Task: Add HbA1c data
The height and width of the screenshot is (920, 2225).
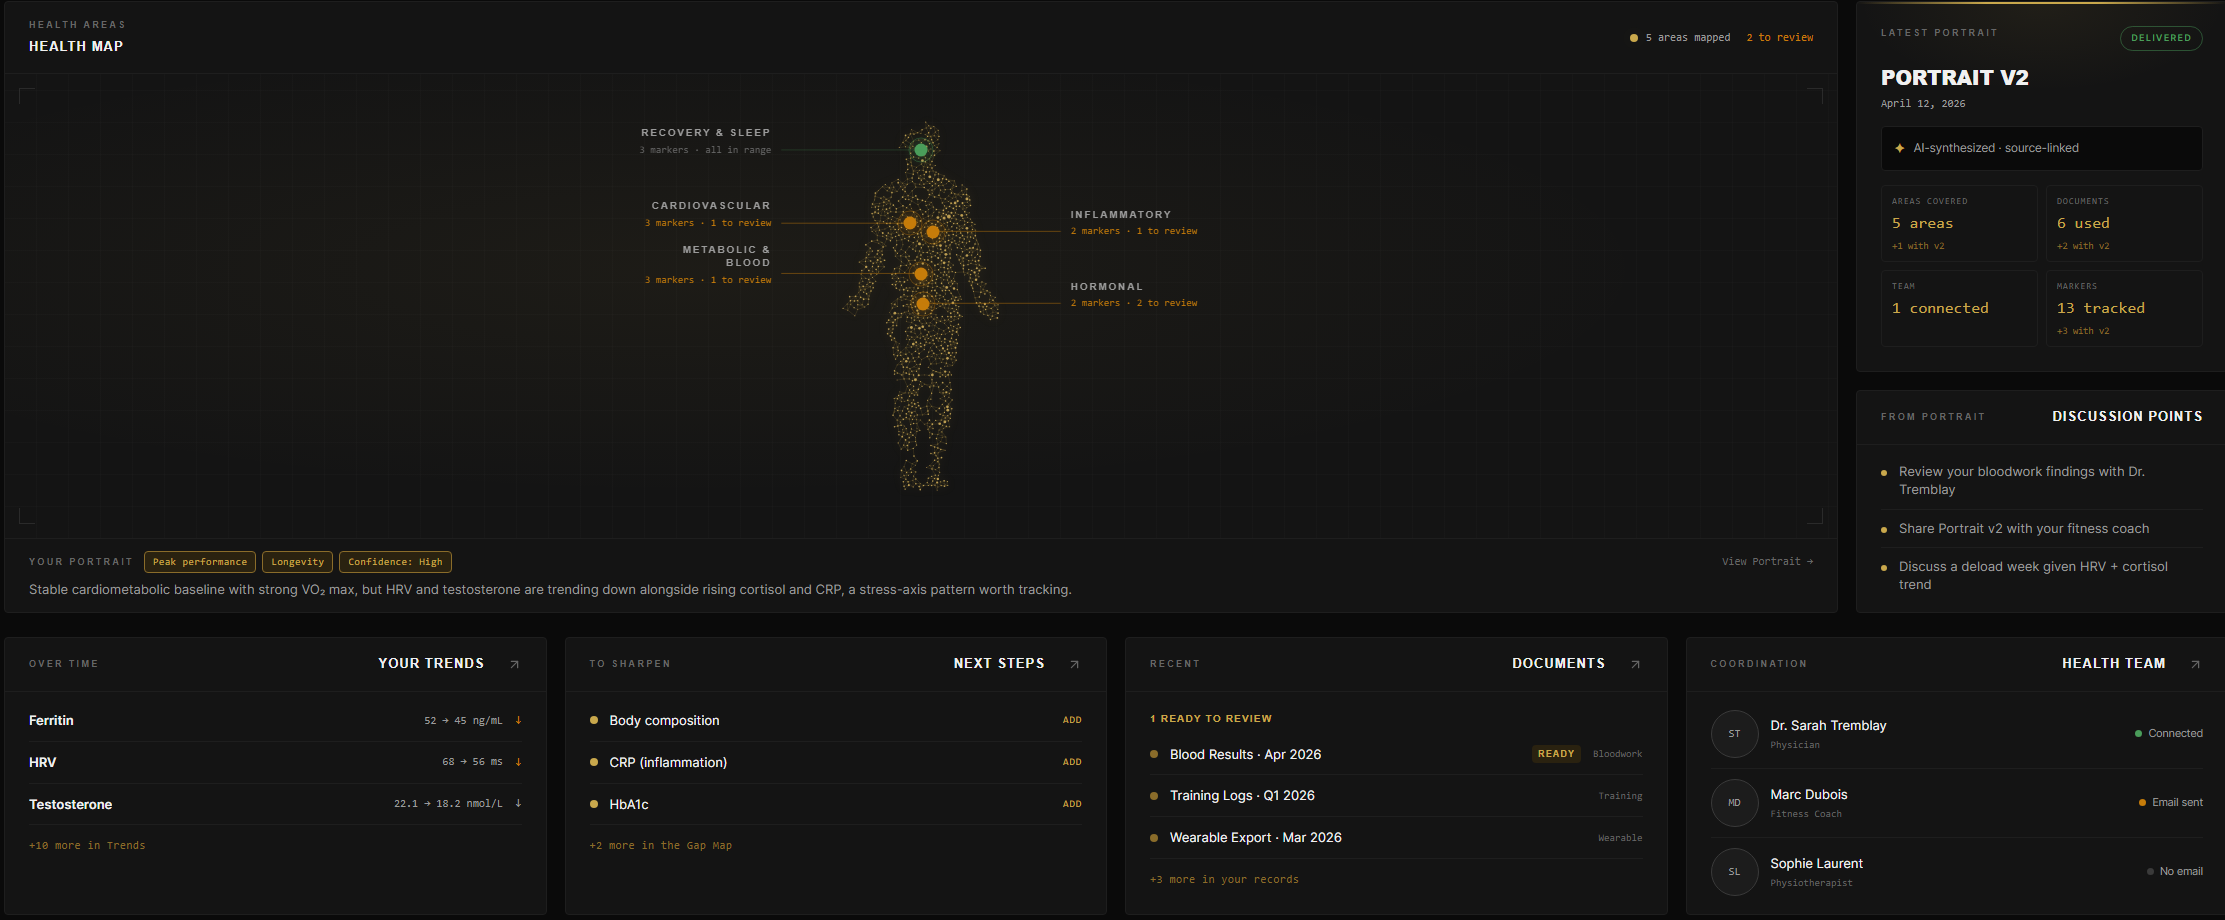Action: pyautogui.click(x=1072, y=804)
